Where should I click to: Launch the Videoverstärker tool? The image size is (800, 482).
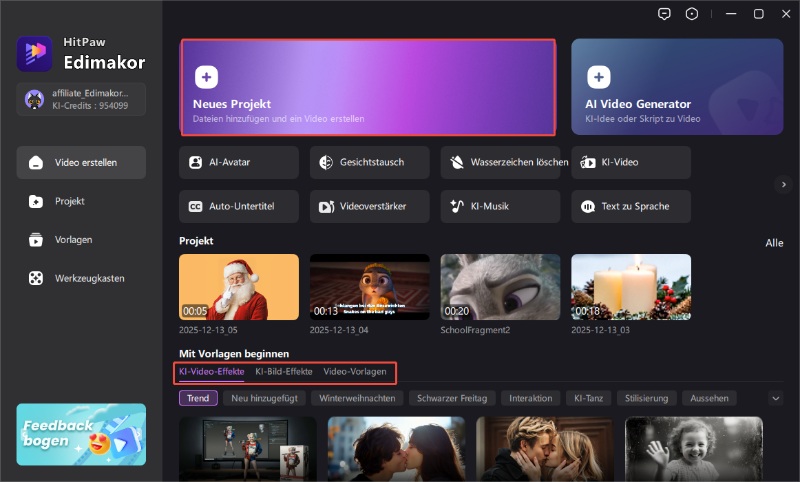(369, 207)
